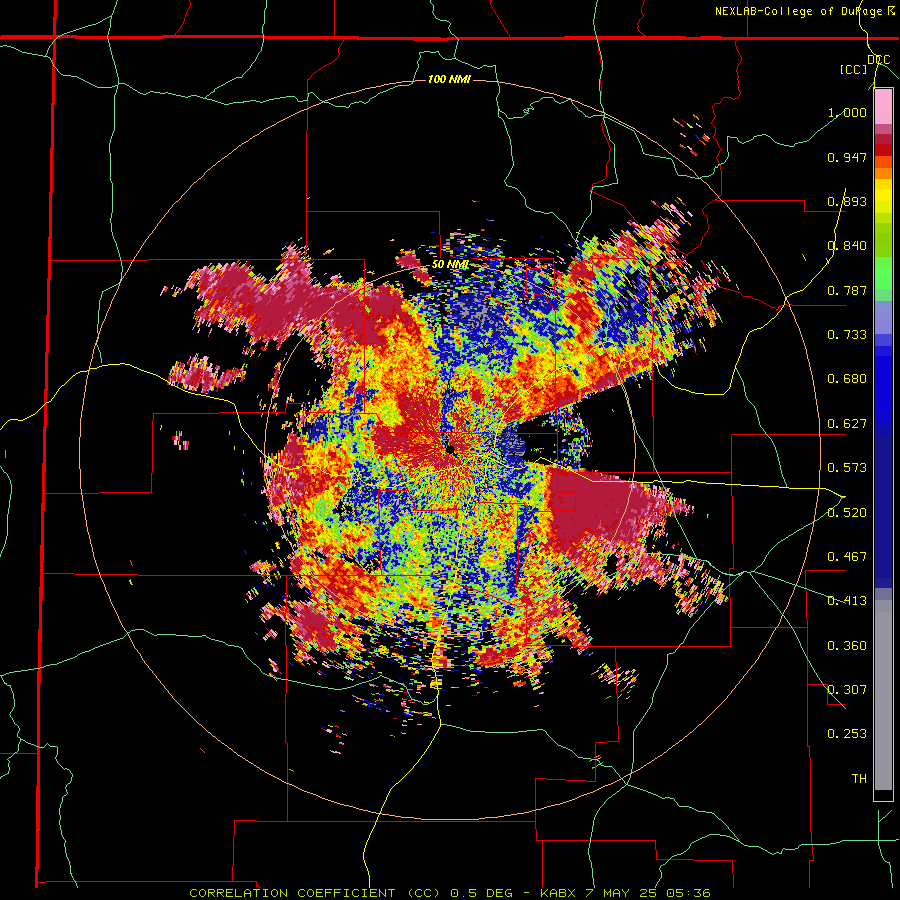
Task: Click the large gray lower color bar segment
Action: pos(883,695)
